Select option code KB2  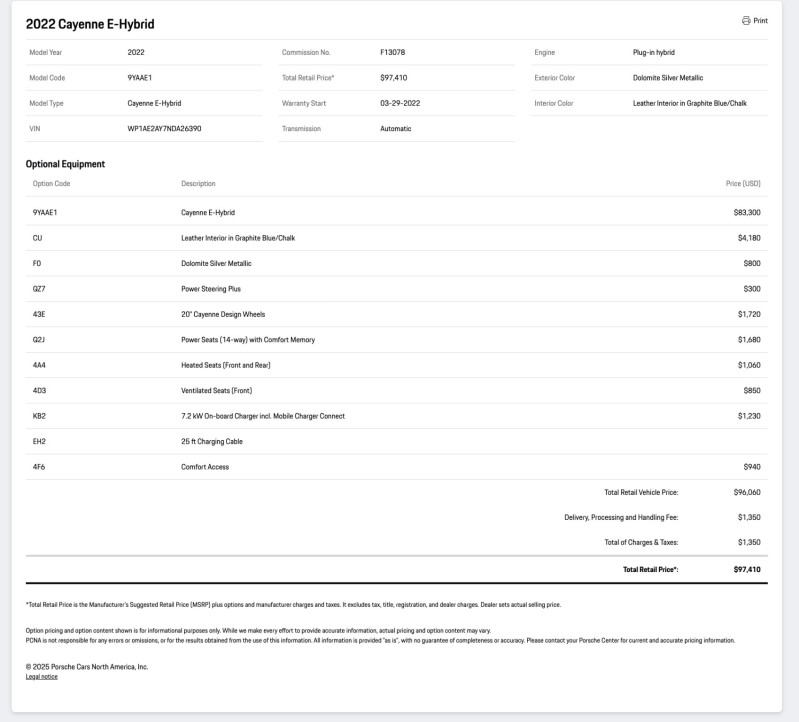tap(39, 416)
